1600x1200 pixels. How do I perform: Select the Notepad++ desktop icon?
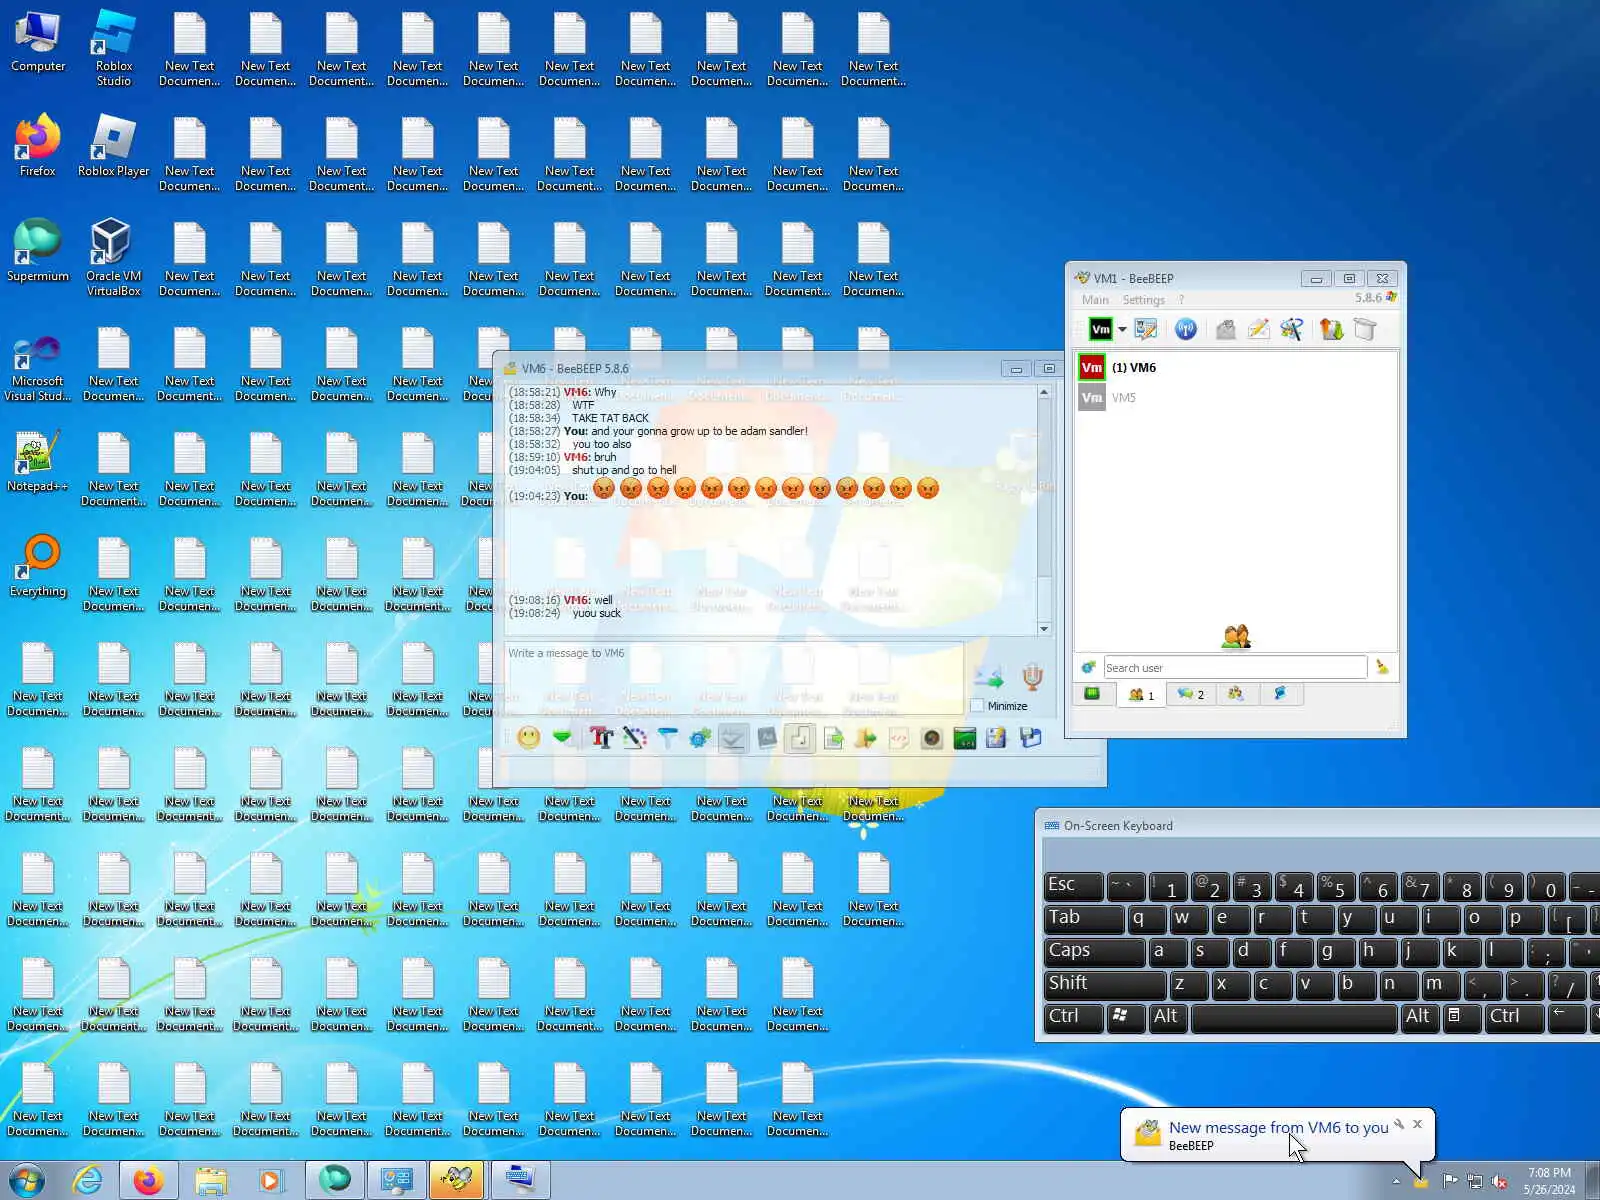tap(38, 462)
